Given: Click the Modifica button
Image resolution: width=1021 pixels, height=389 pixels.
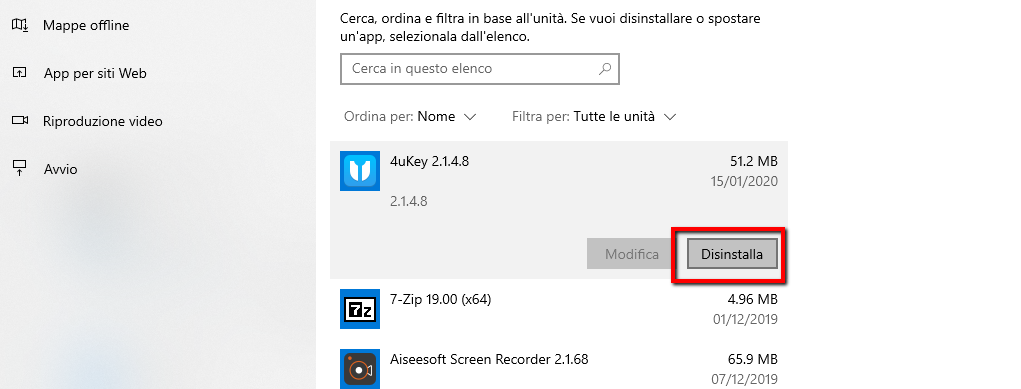Looking at the screenshot, I should 632,254.
